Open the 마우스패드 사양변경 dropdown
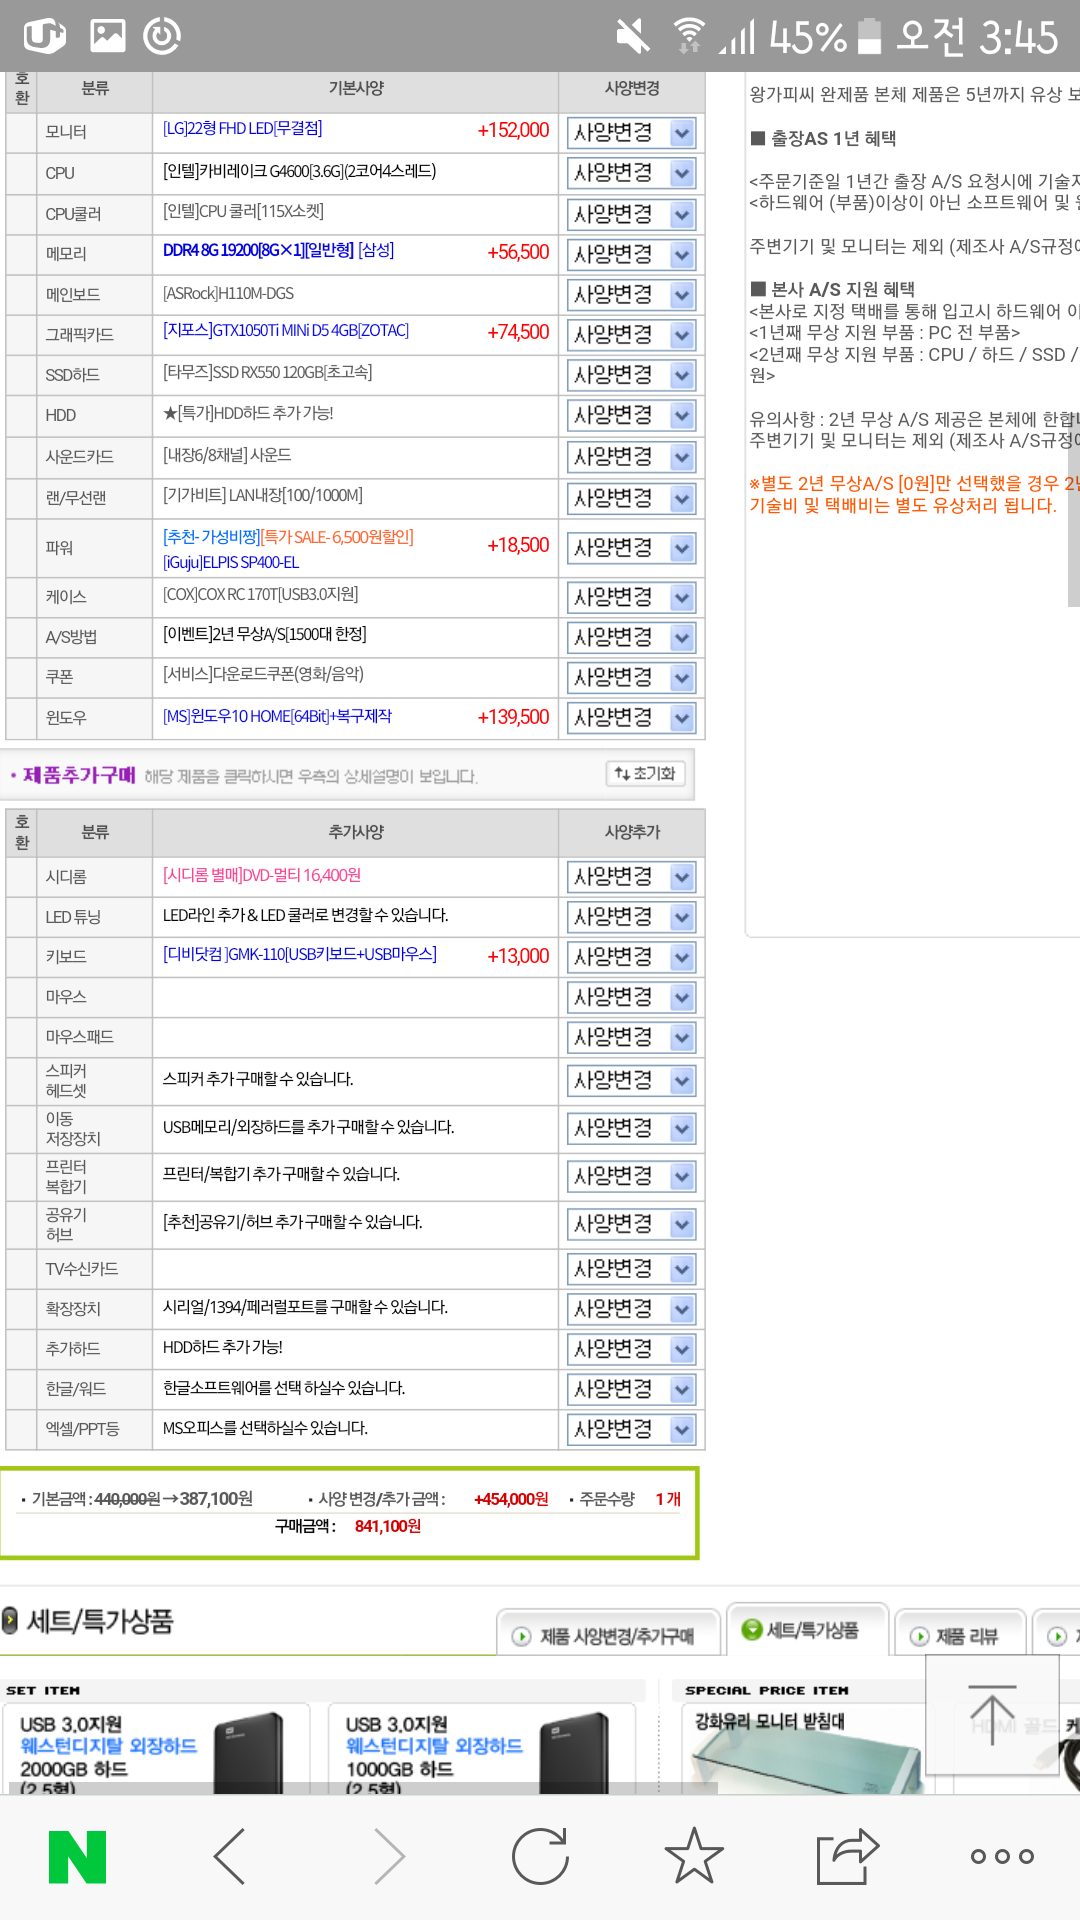The width and height of the screenshot is (1080, 1920). (x=631, y=1037)
